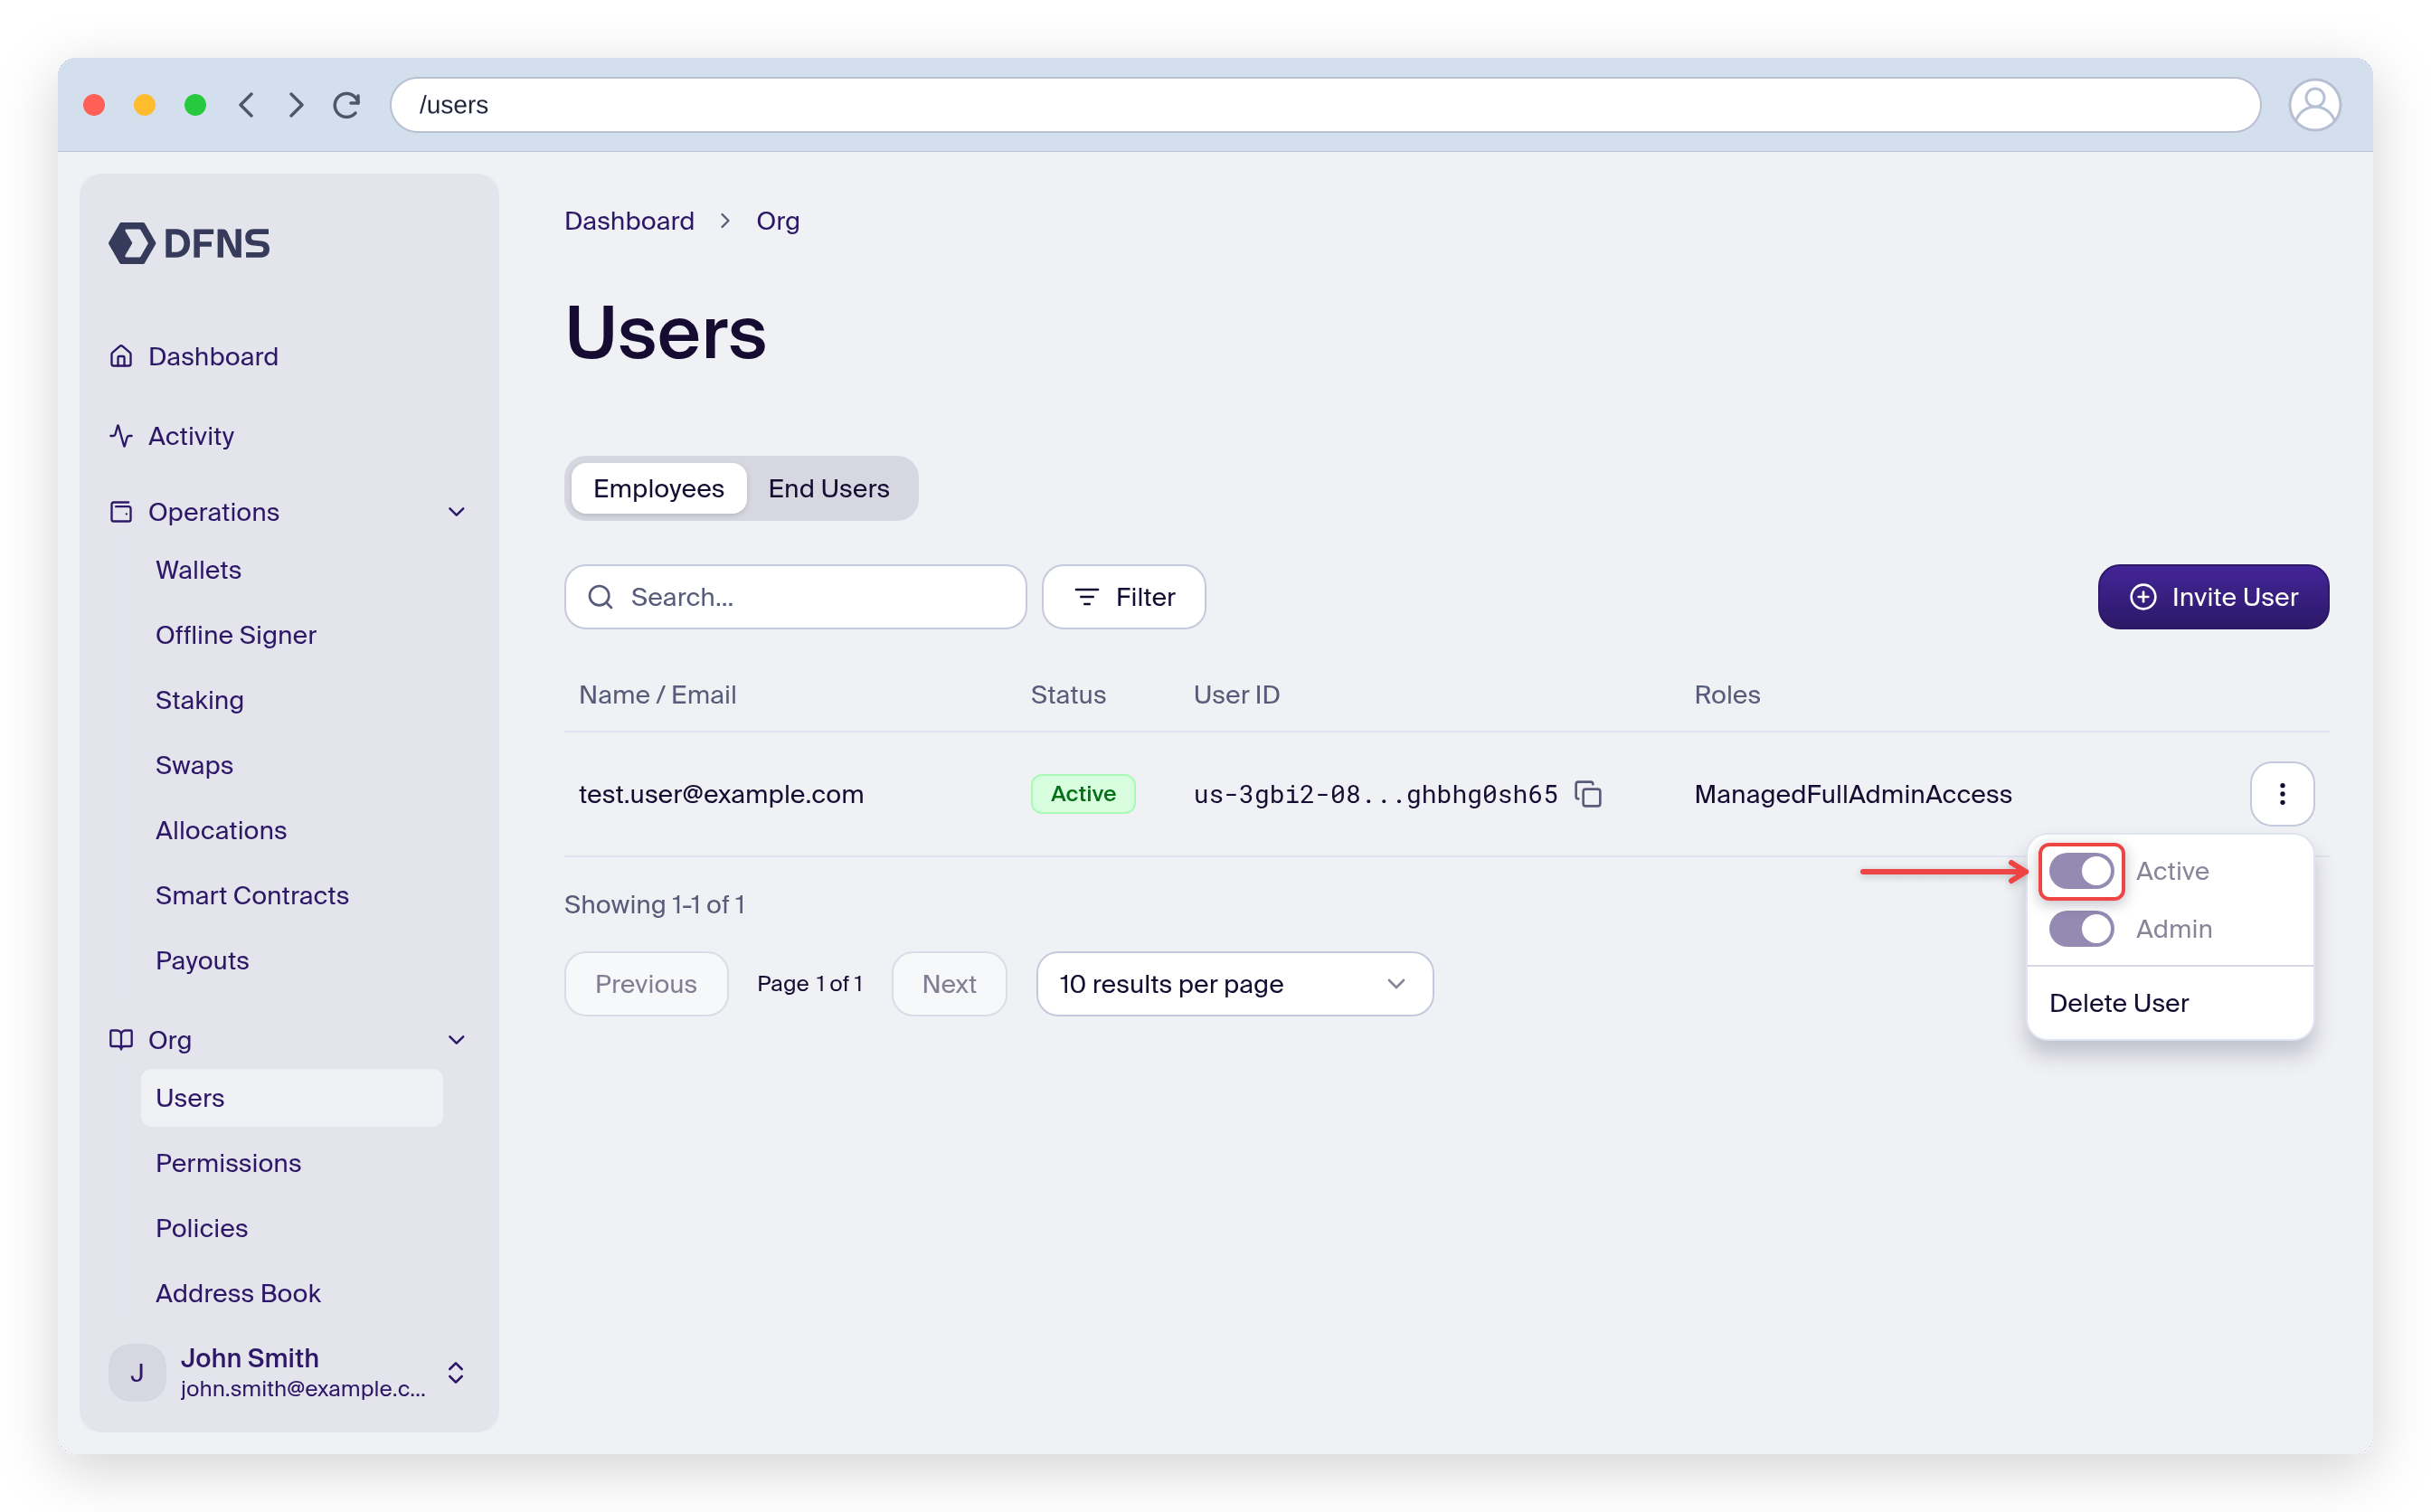The height and width of the screenshot is (1512, 2431).
Task: Open Smart Contracts in the sidebar
Action: coord(252,895)
